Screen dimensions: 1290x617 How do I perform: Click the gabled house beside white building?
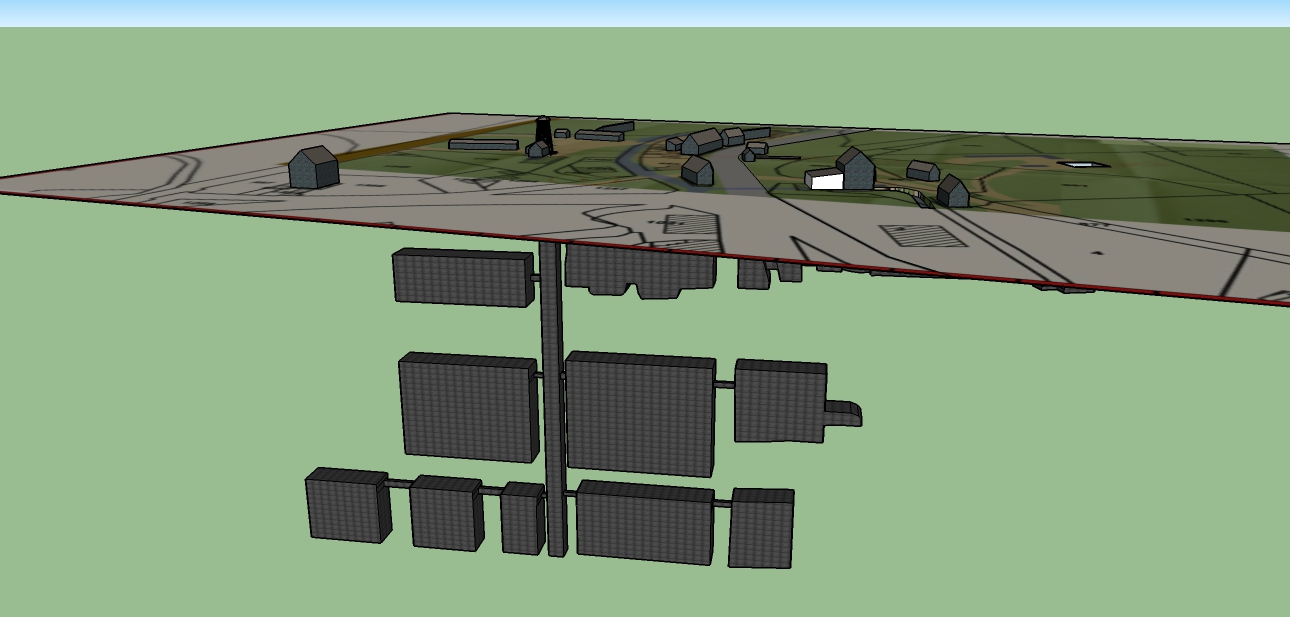pyautogui.click(x=856, y=170)
